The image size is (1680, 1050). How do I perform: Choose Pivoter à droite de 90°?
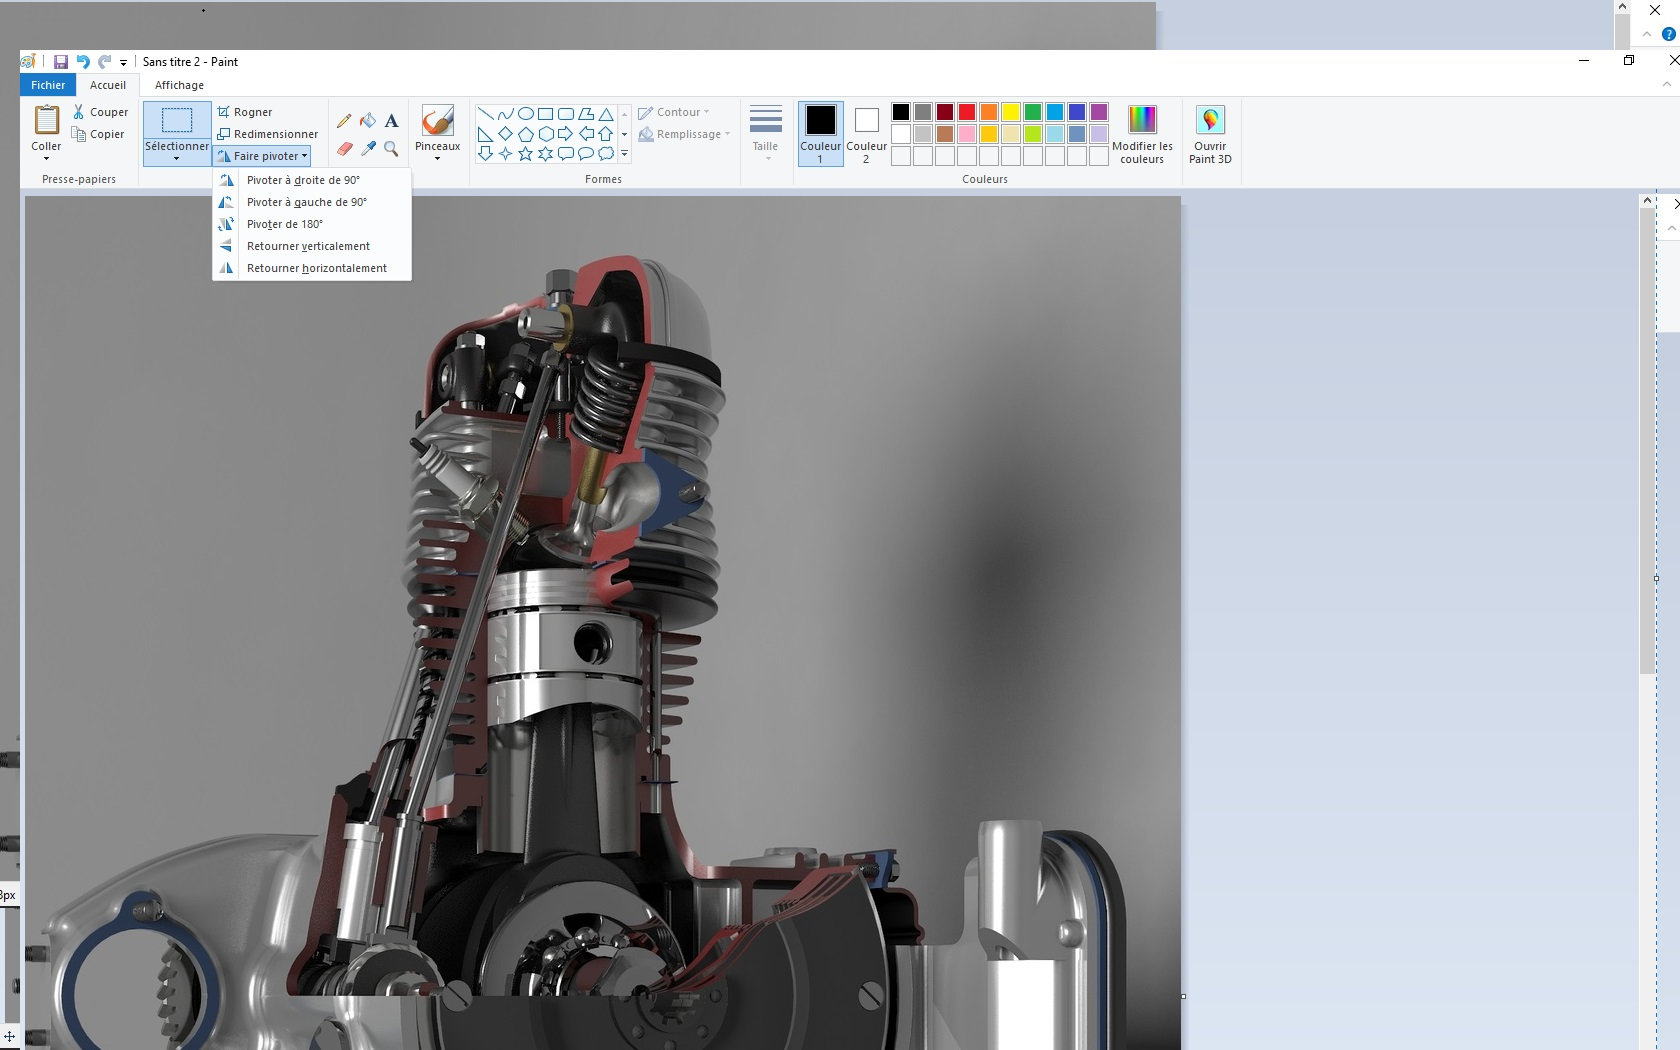tap(303, 180)
